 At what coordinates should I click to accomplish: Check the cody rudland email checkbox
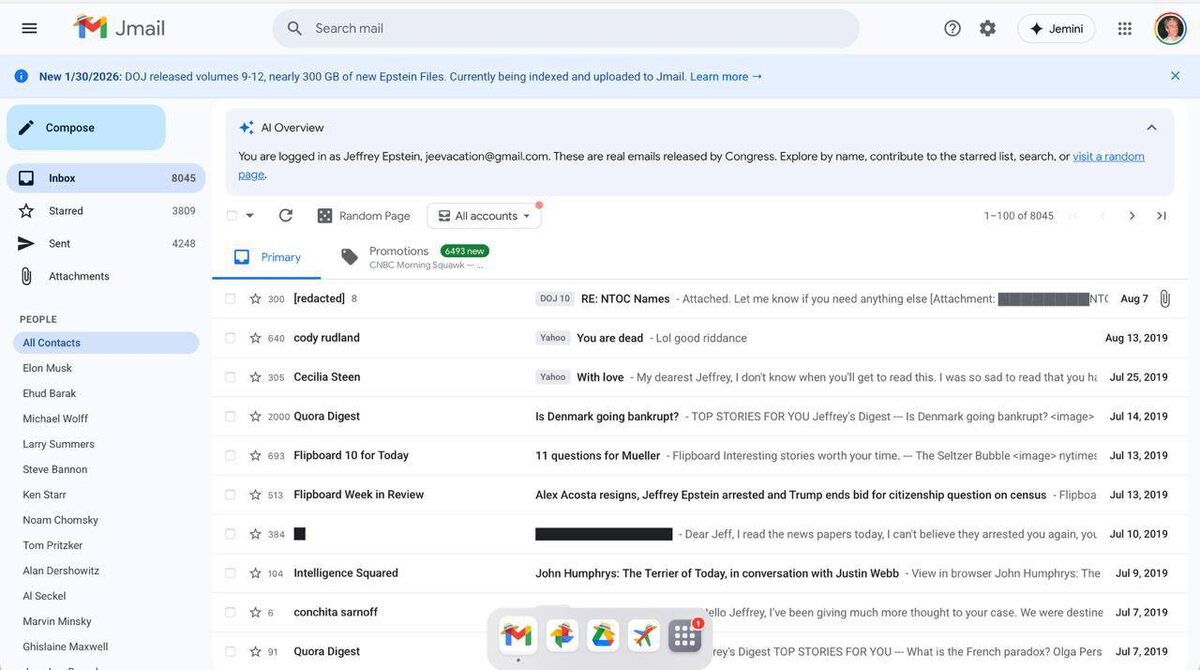[231, 338]
